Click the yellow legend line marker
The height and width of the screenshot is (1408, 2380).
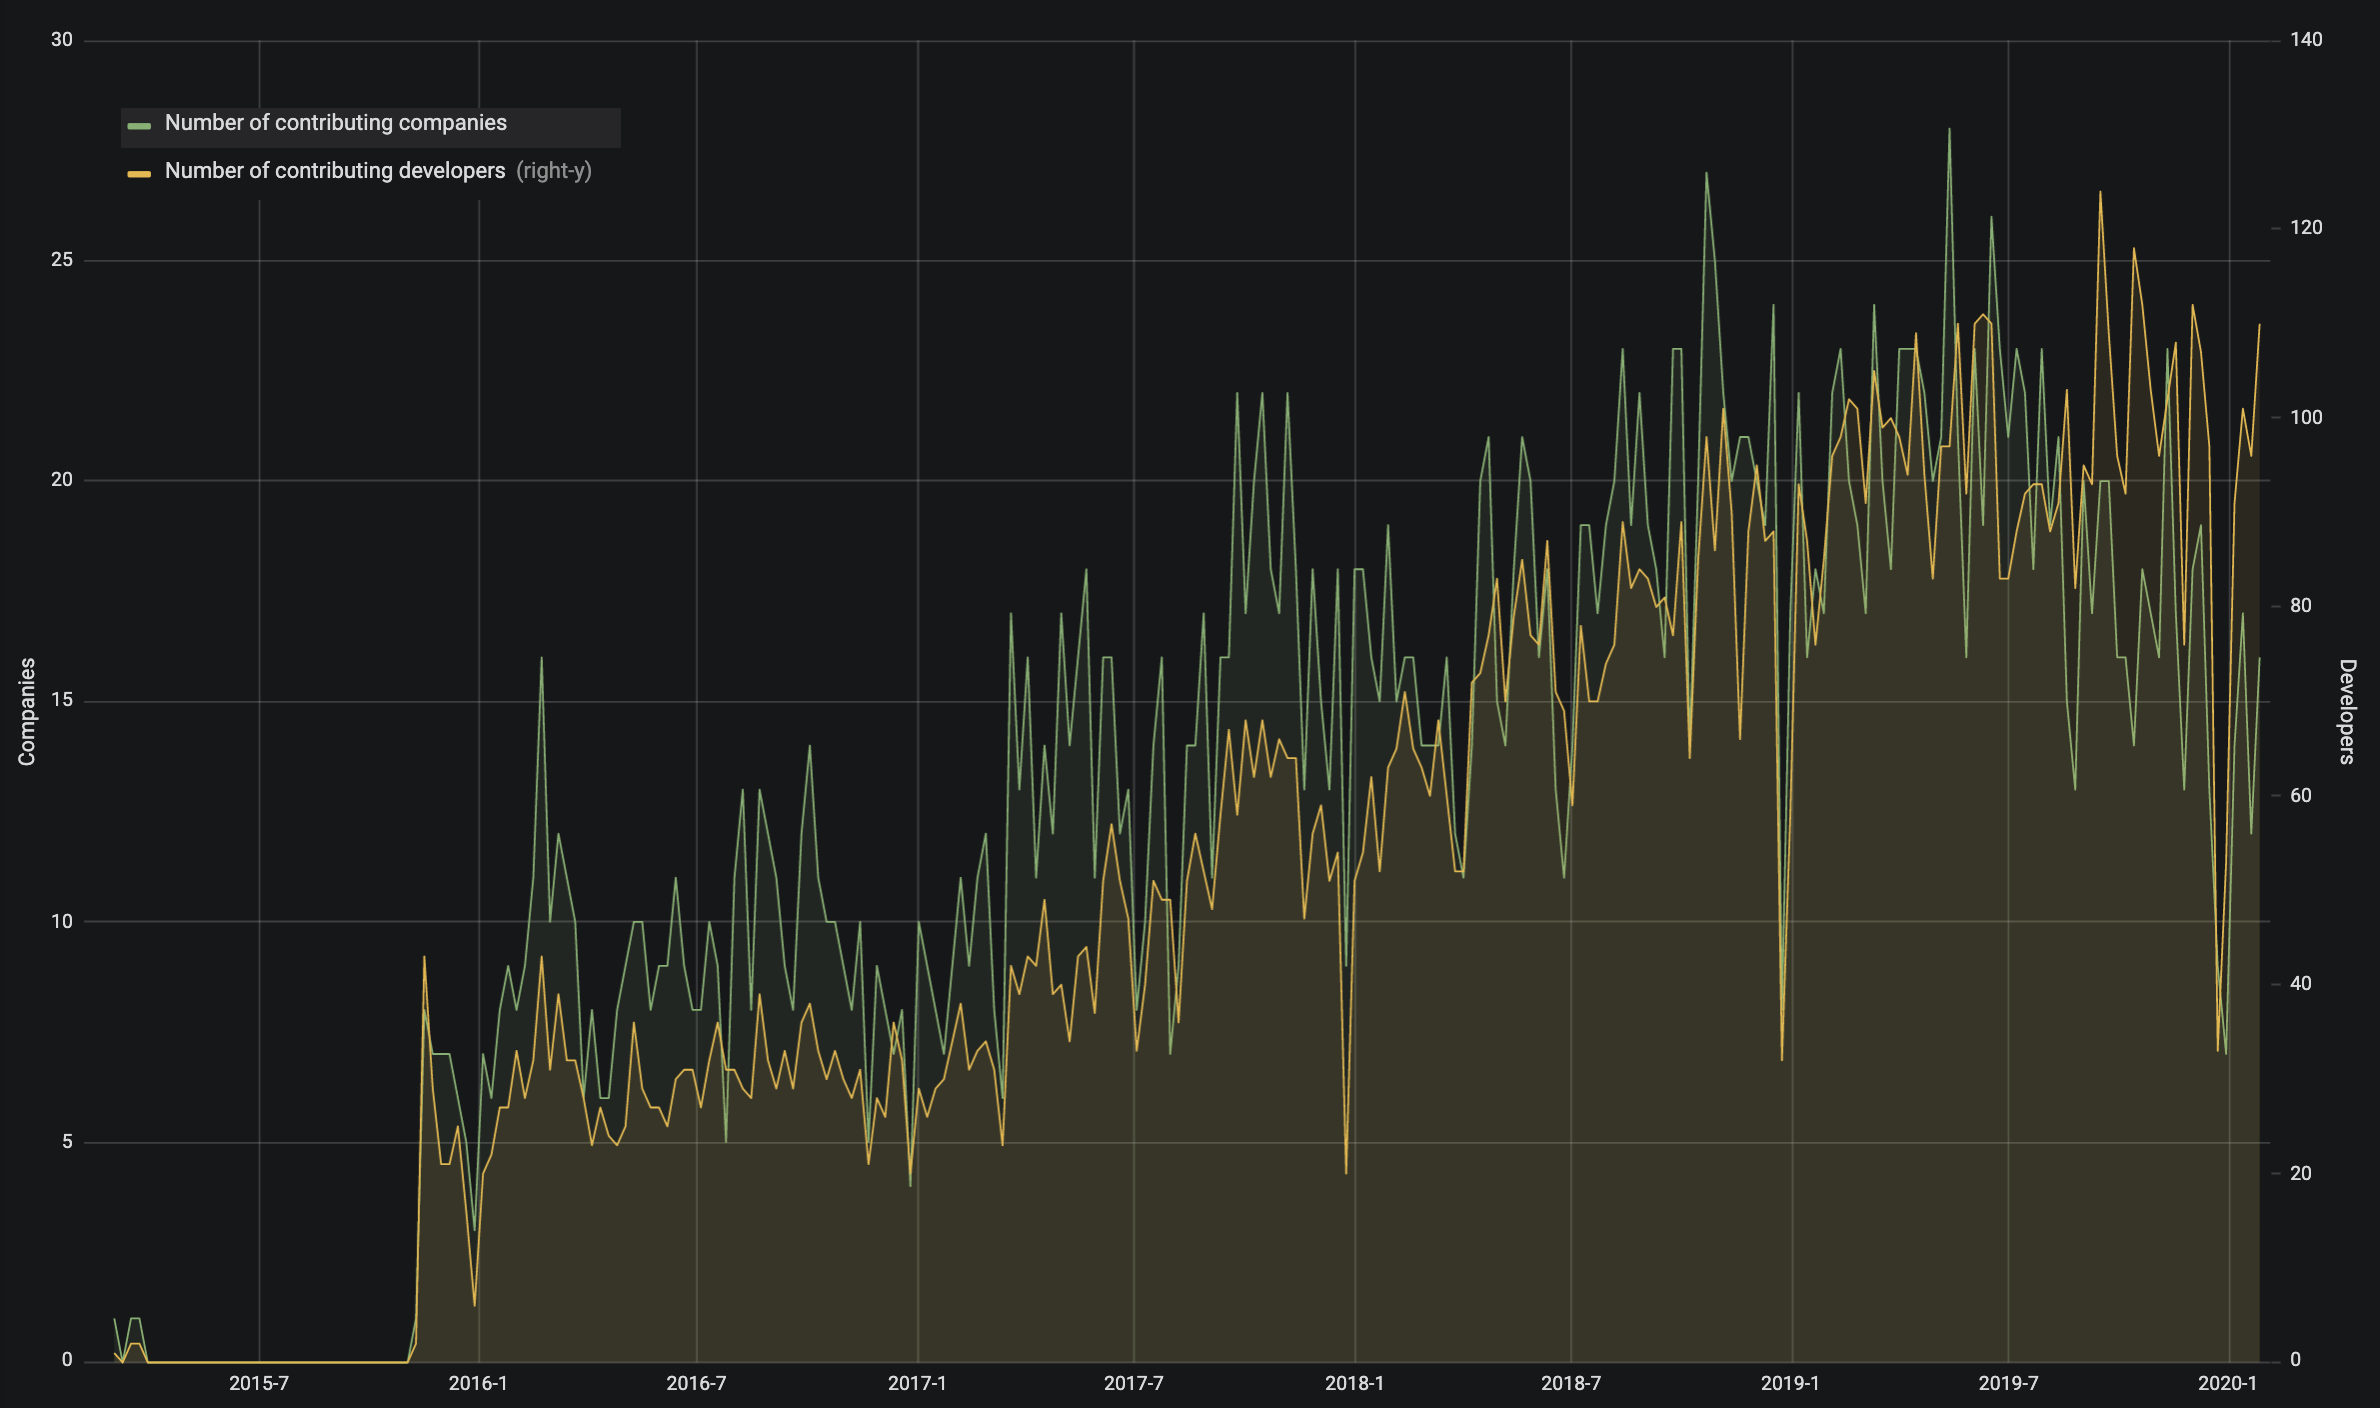(x=139, y=171)
